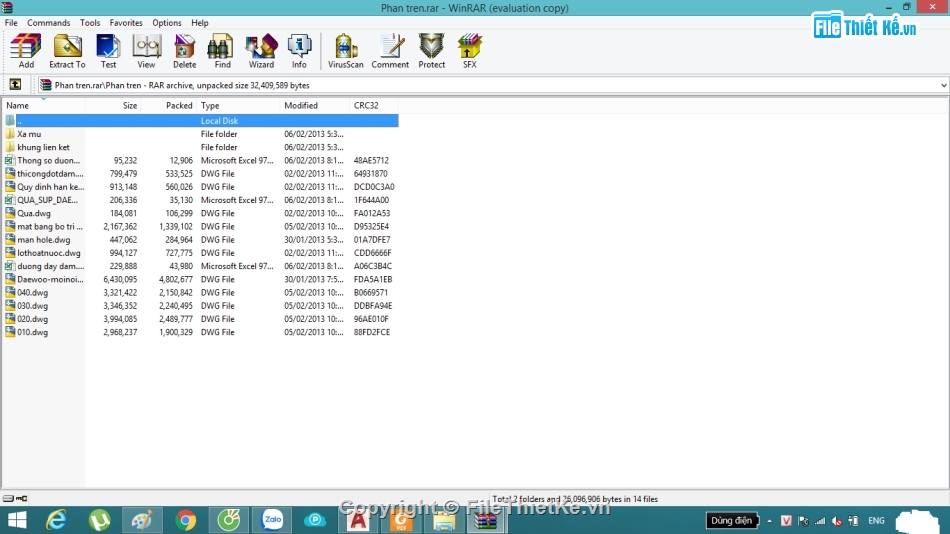
Task: Select thicongdotdam DWG file
Action: click(x=201, y=174)
